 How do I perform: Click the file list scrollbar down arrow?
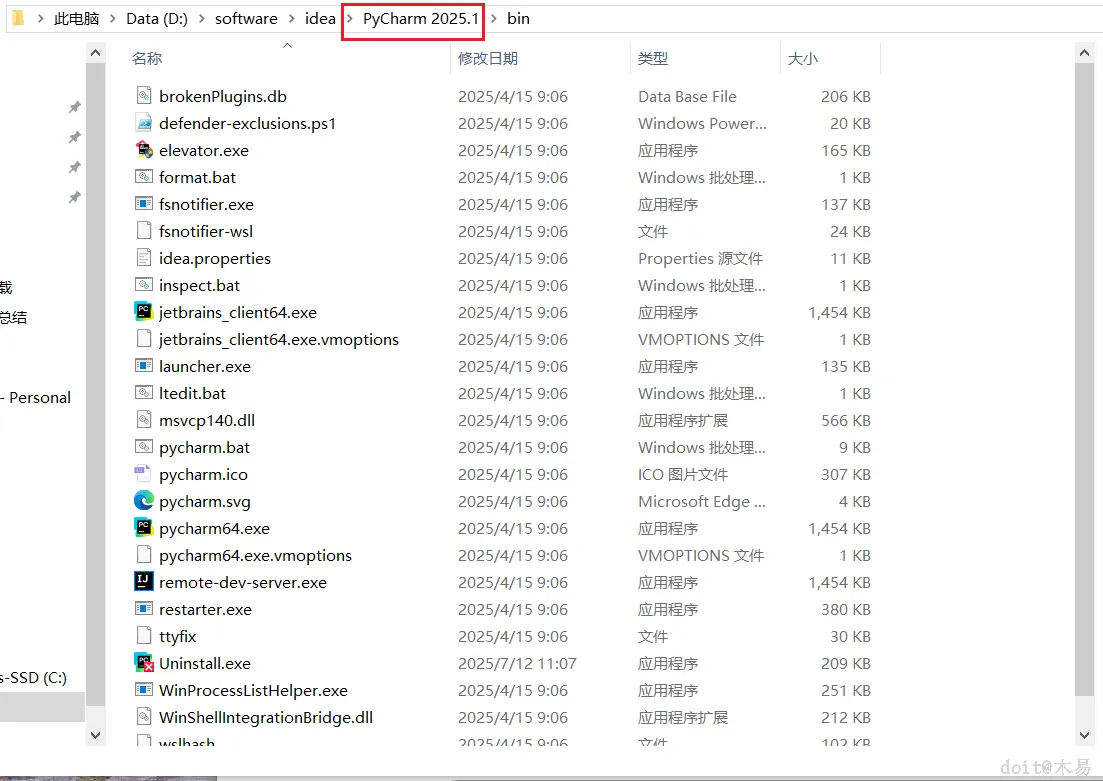(1084, 735)
